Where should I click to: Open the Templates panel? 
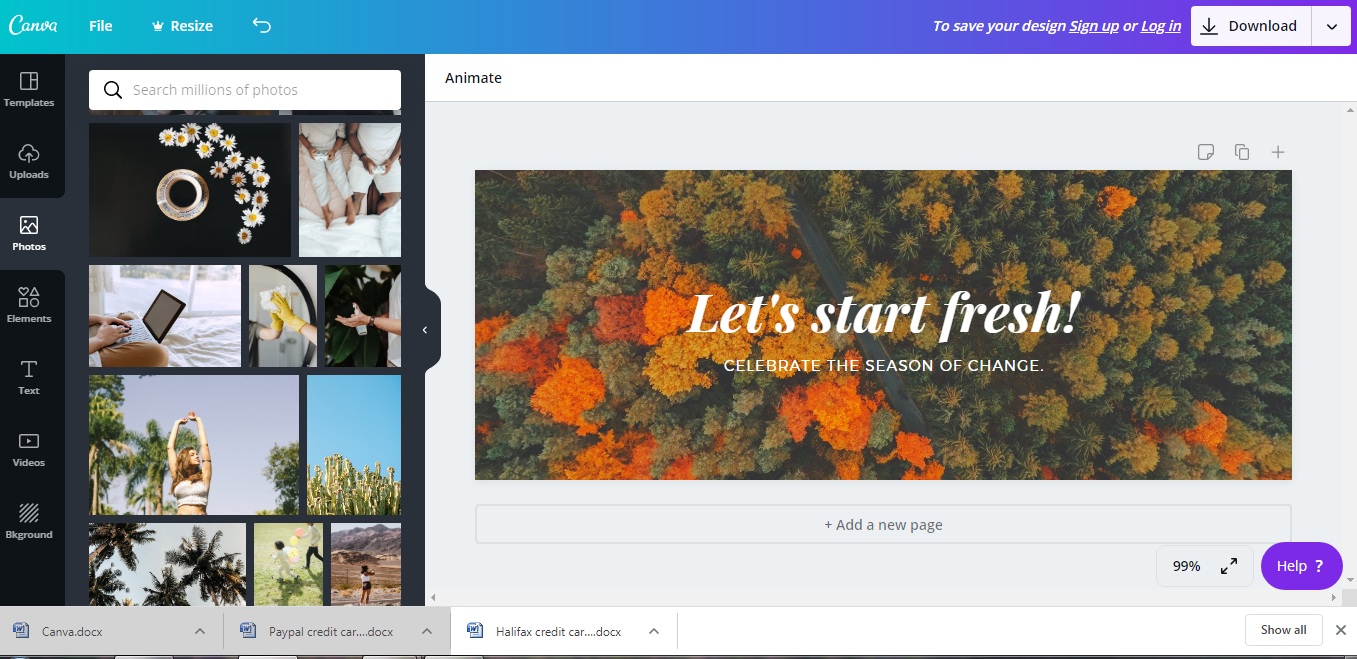tap(29, 90)
